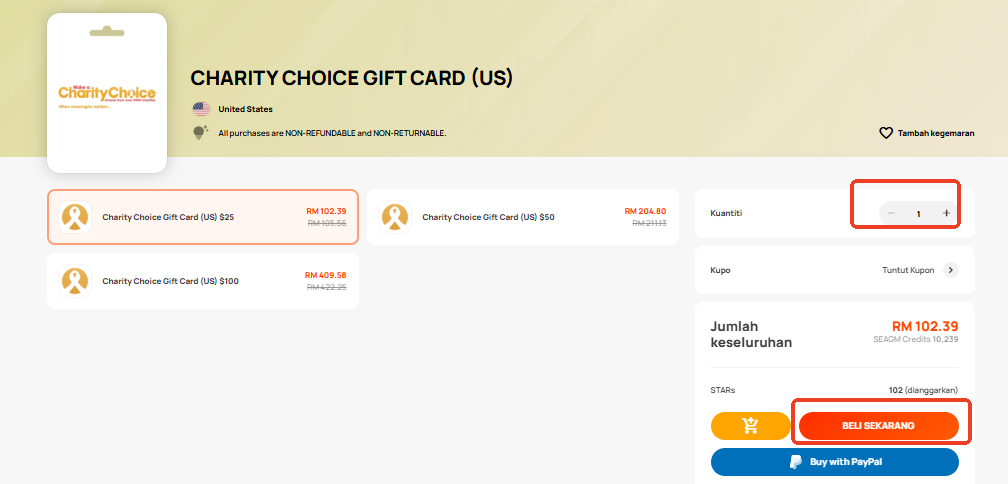The height and width of the screenshot is (484, 1008).
Task: Expand the Tuntut Kupon chevron arrow
Action: [951, 270]
